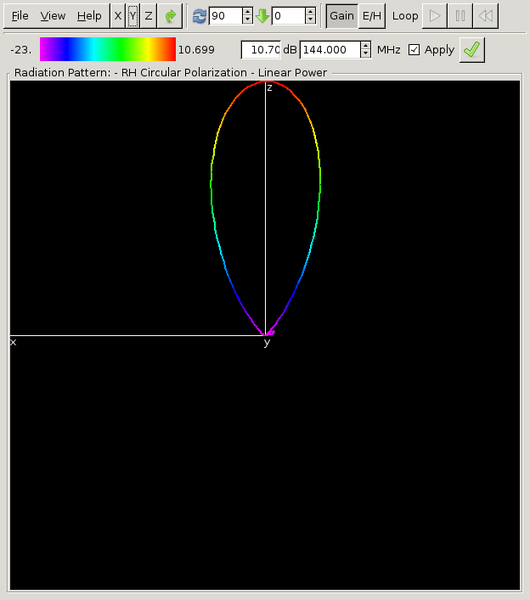
Task: Open the View menu
Action: coord(53,16)
